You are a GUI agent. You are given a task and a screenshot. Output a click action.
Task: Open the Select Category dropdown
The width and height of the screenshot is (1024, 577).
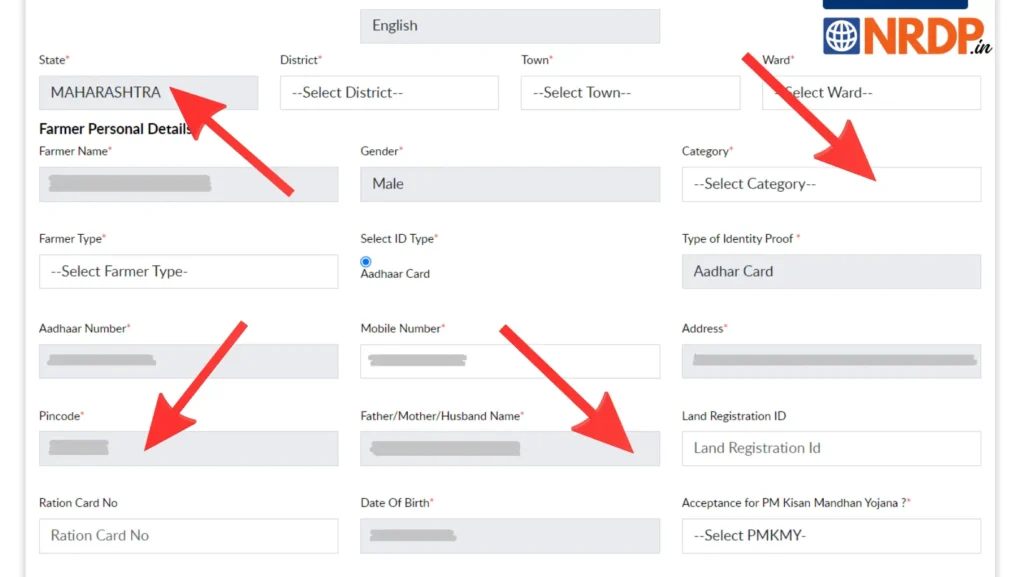click(x=831, y=184)
